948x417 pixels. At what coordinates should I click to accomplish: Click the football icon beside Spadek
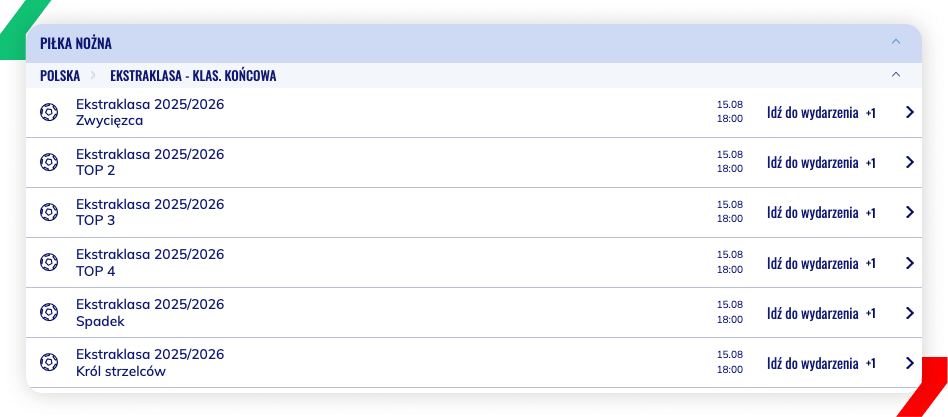(x=49, y=313)
